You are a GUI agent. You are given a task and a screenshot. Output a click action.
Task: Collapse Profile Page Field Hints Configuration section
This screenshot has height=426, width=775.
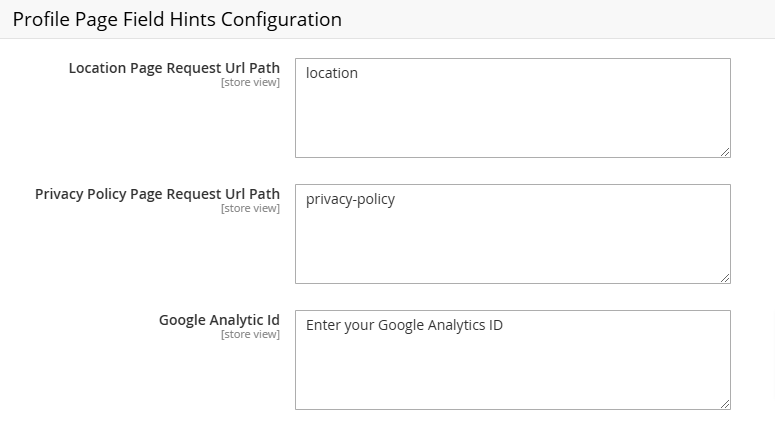coord(177,19)
